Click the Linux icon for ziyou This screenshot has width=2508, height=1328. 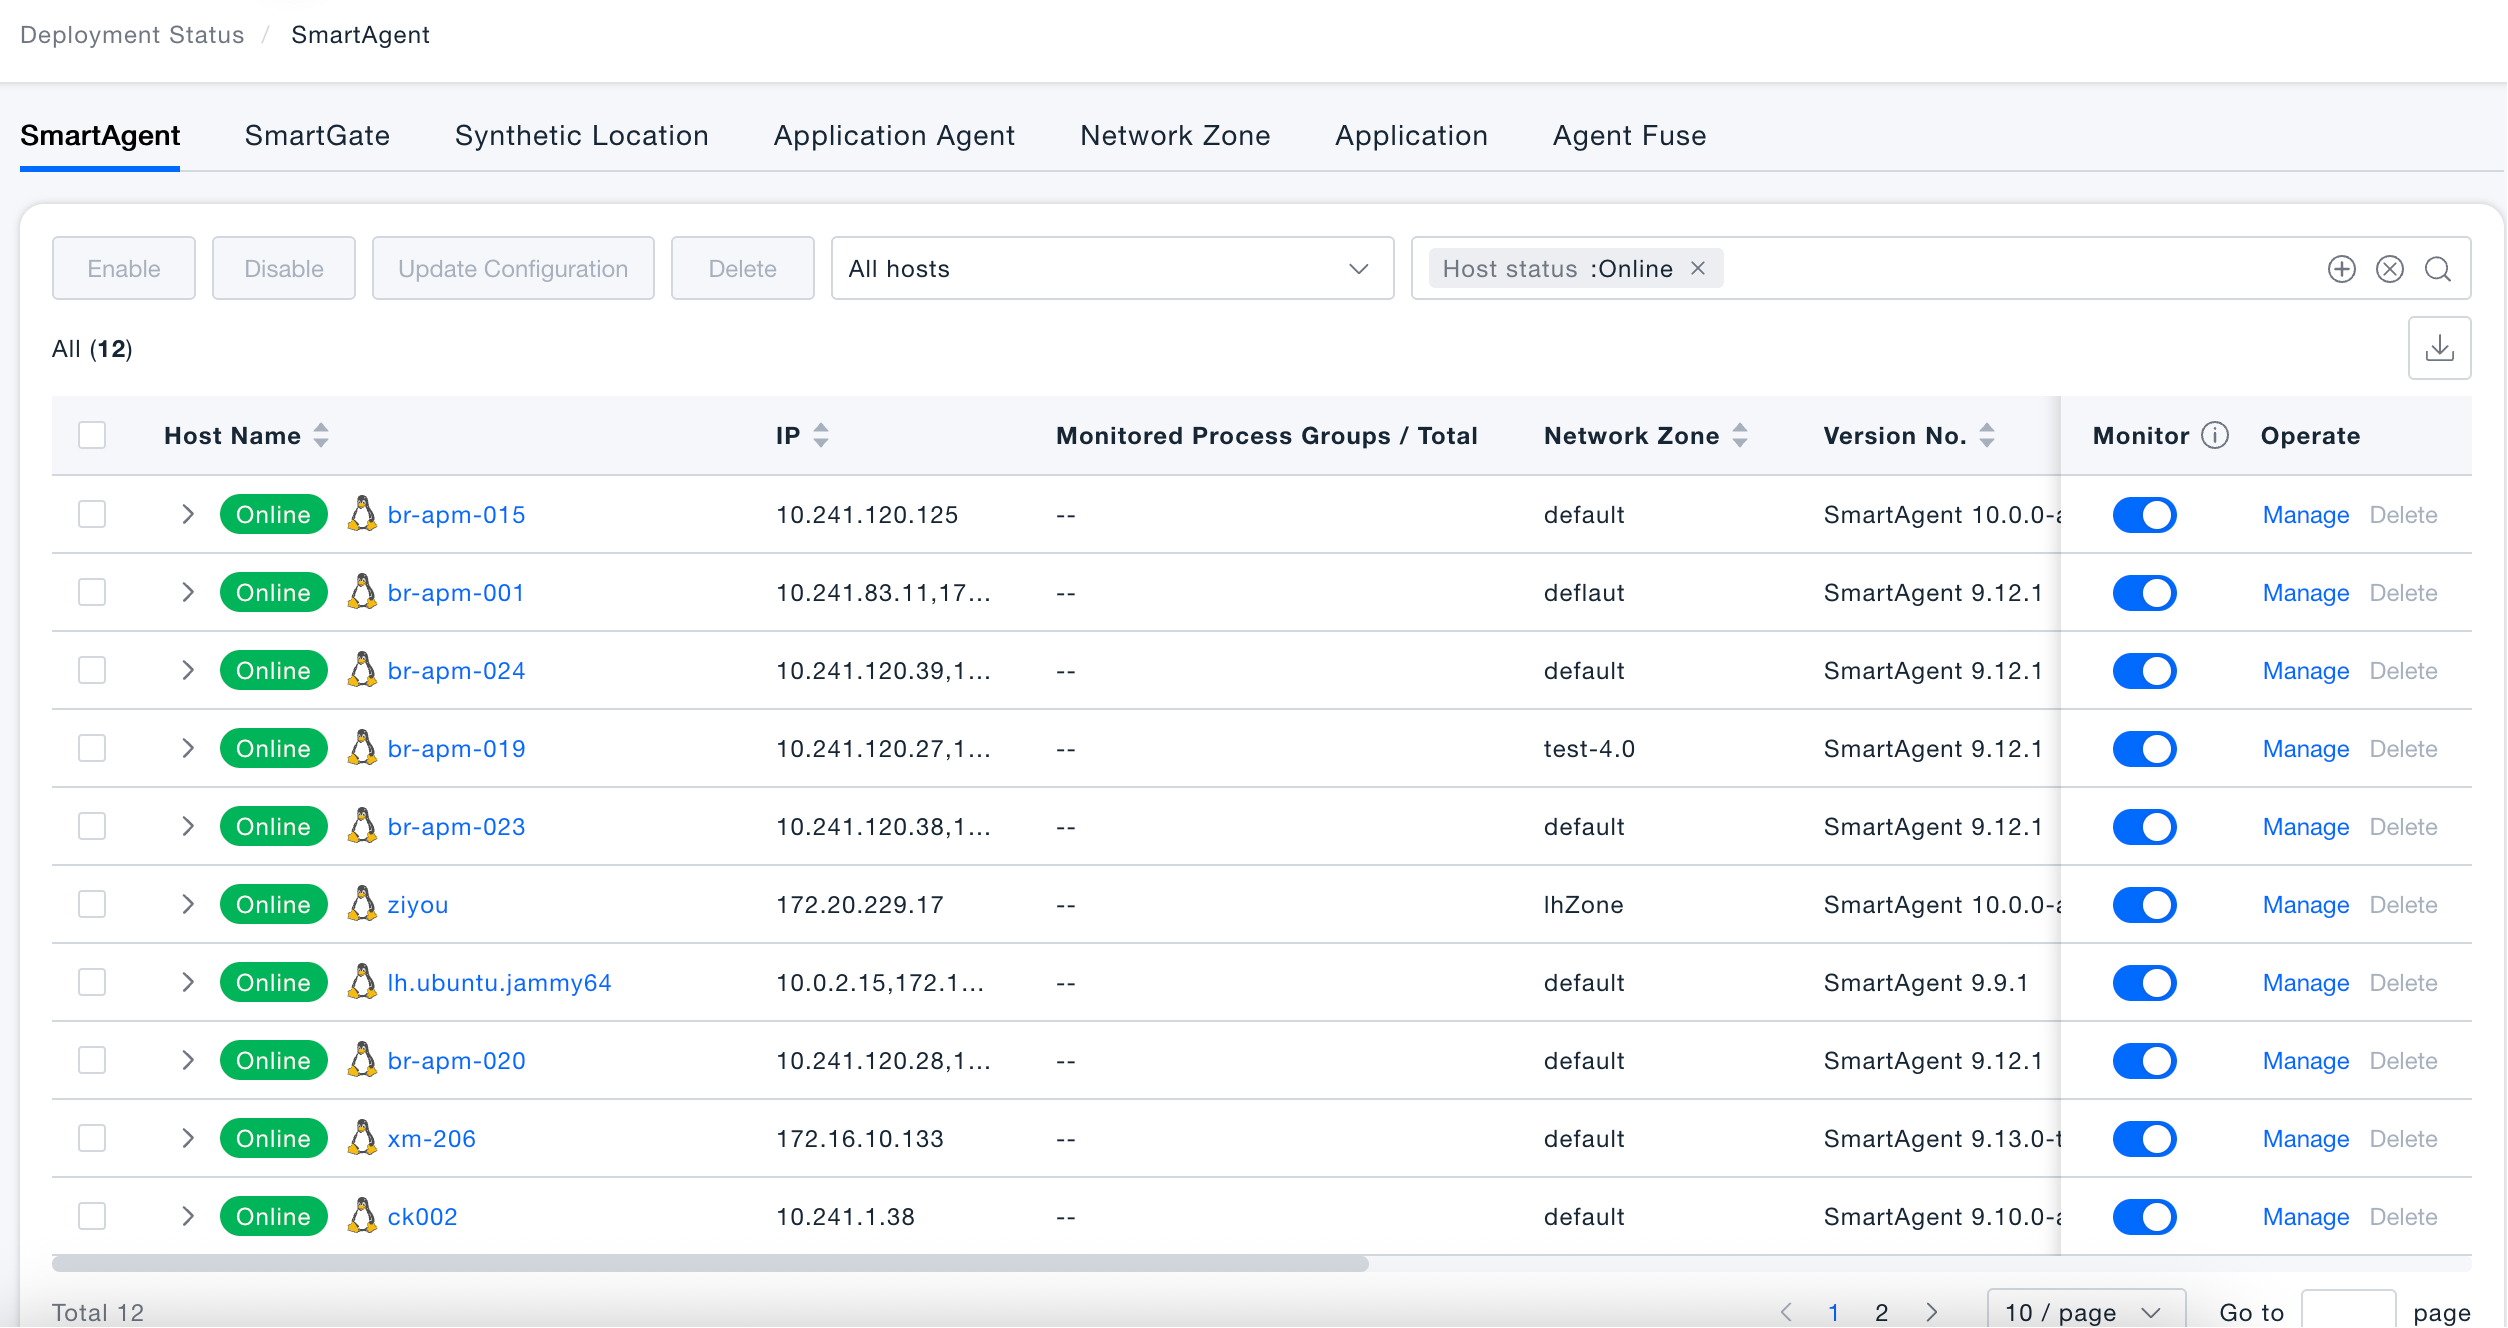[x=361, y=904]
